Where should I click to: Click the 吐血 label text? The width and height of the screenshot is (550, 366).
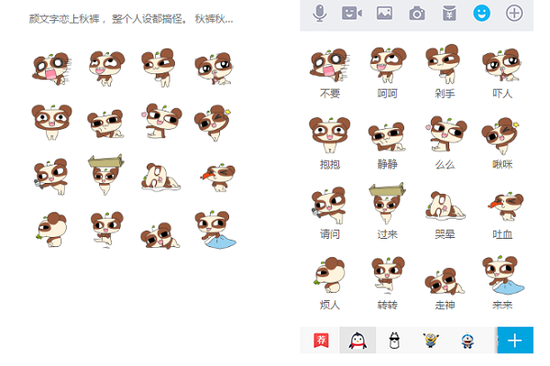[502, 234]
